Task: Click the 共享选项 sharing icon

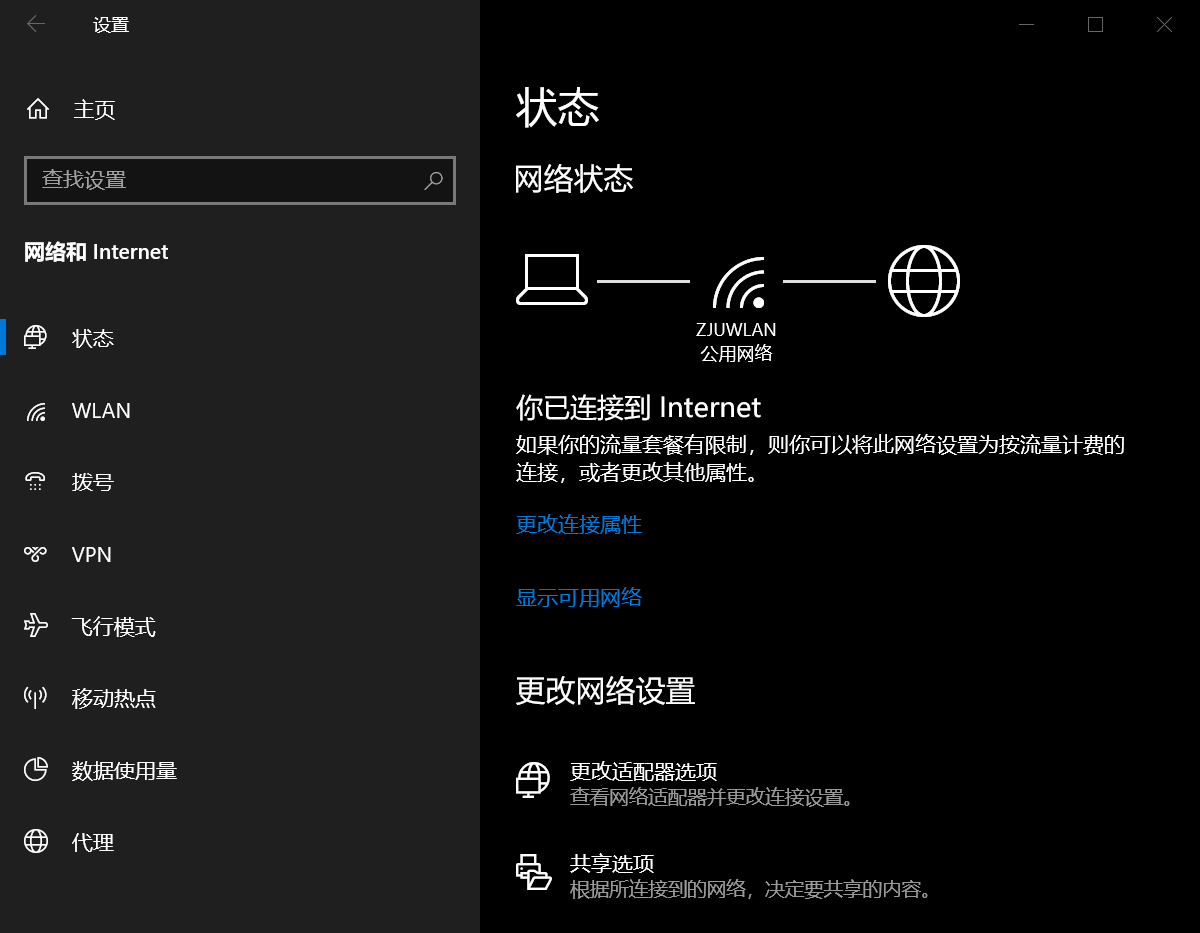Action: 533,871
